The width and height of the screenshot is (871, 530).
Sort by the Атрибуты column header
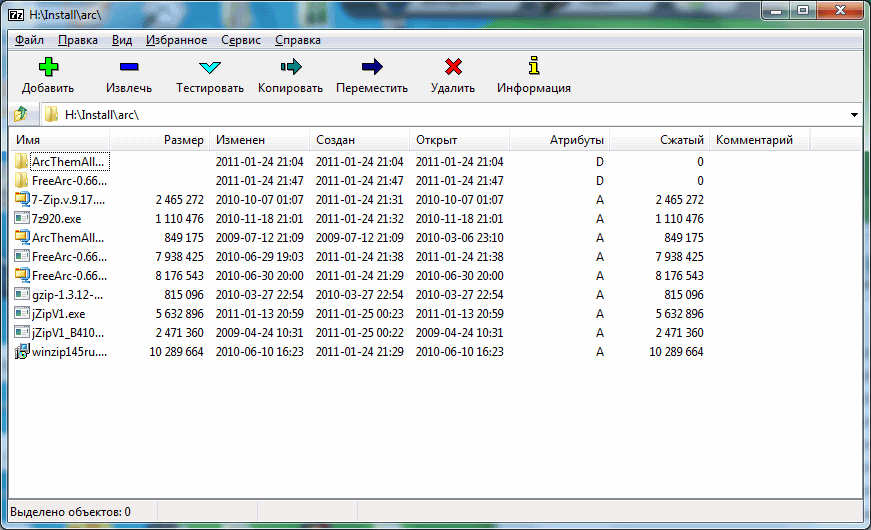coord(559,140)
